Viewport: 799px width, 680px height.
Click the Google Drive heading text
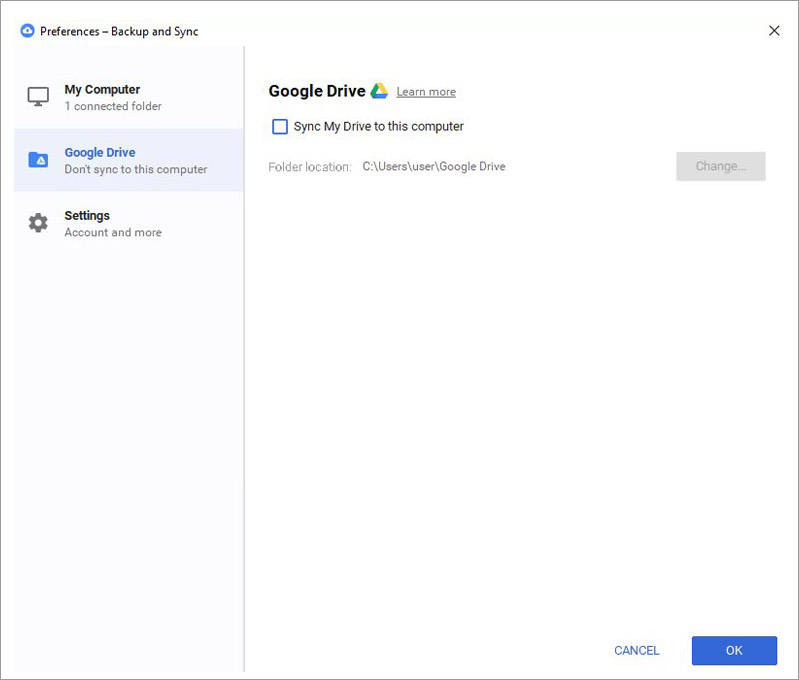[317, 91]
